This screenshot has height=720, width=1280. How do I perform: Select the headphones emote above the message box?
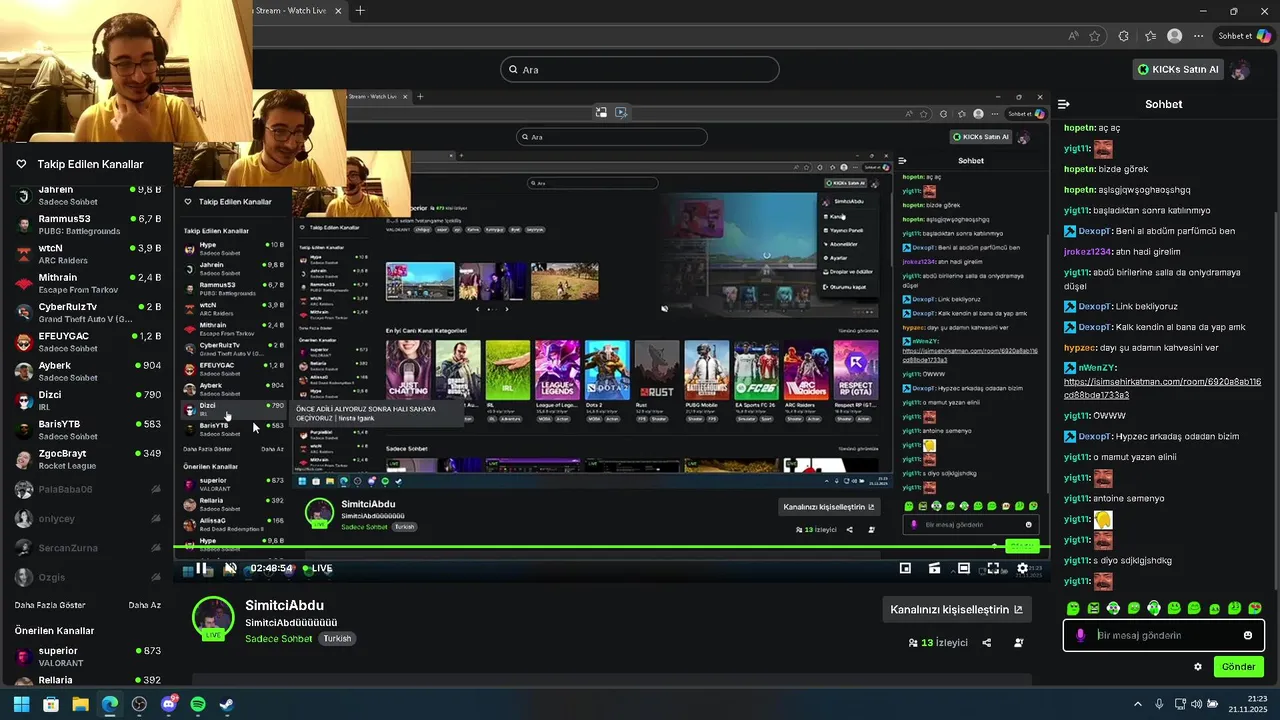(x=1154, y=608)
